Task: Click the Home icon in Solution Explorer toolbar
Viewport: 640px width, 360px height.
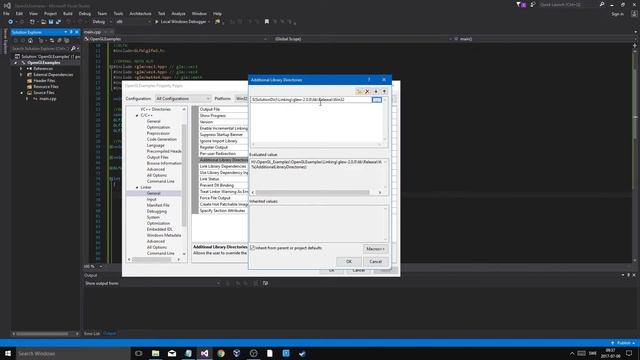Action: point(31,40)
